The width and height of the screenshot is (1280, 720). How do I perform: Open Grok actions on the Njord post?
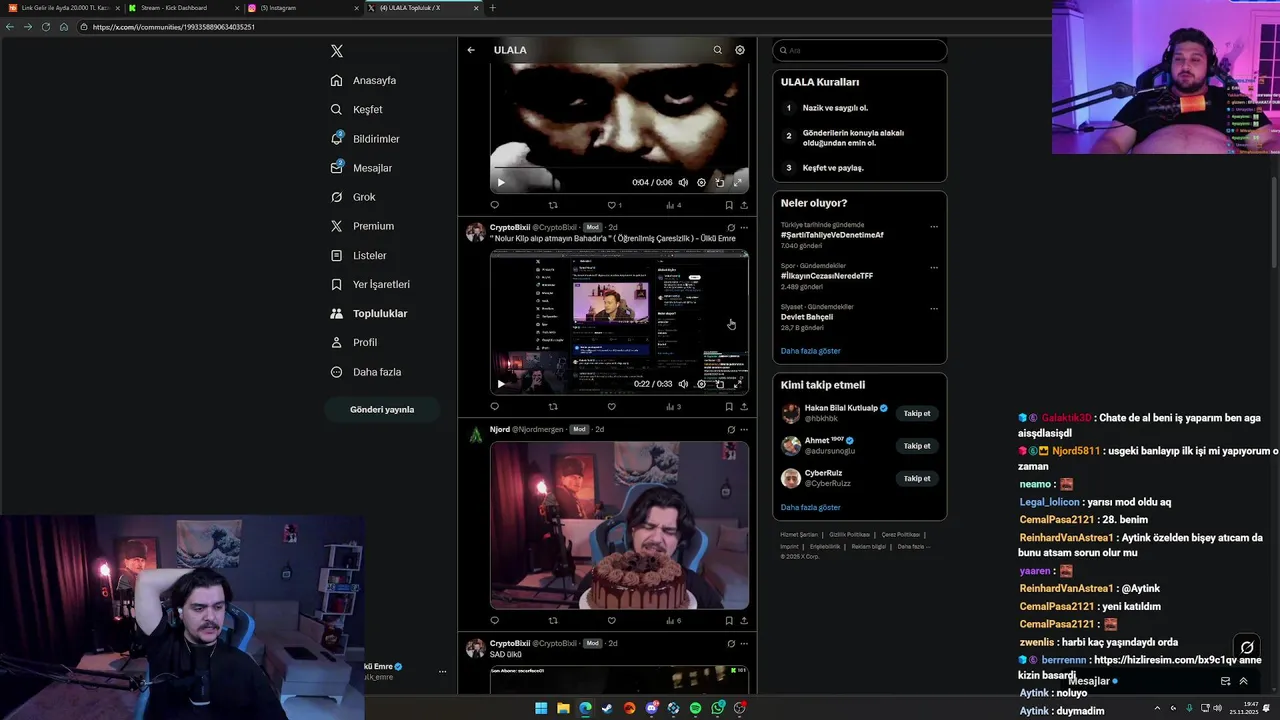tap(731, 429)
